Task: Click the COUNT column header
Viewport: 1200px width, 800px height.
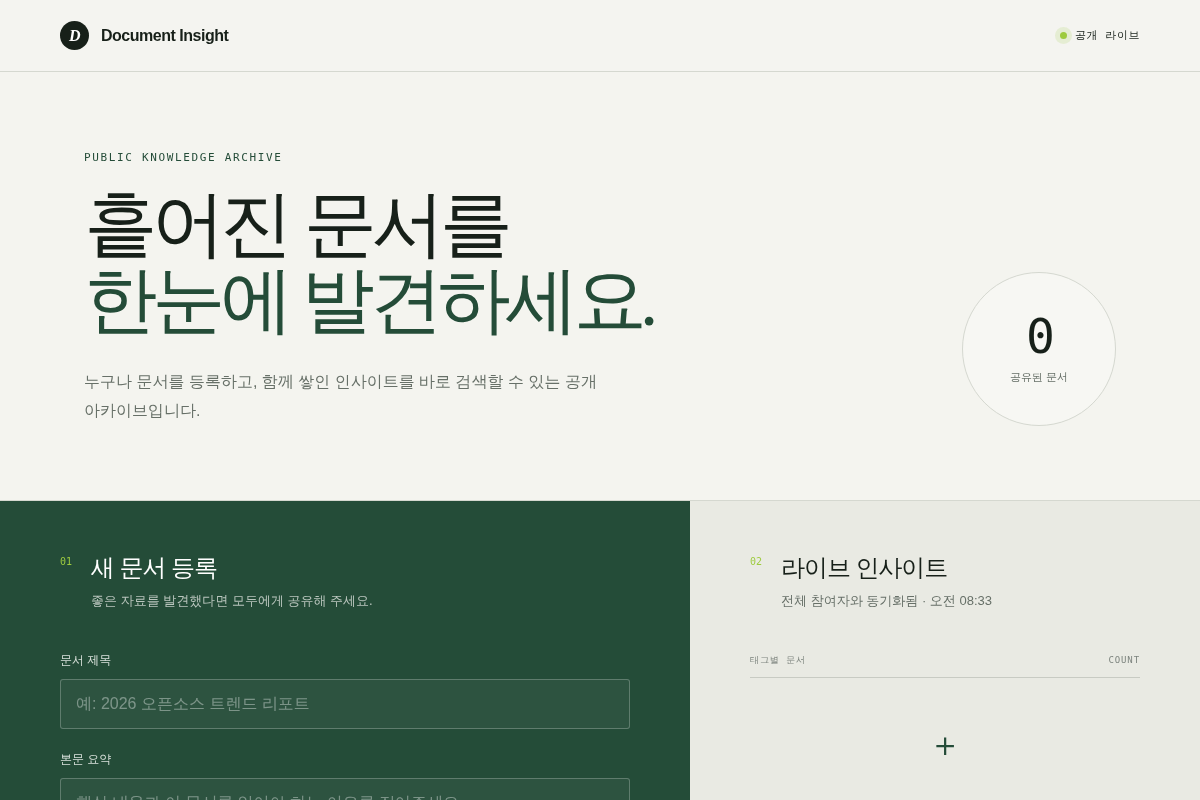Action: [1124, 660]
